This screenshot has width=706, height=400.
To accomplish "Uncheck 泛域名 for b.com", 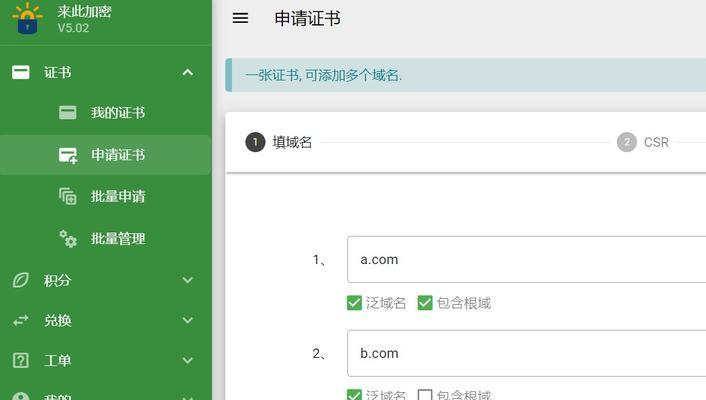I will point(354,395).
